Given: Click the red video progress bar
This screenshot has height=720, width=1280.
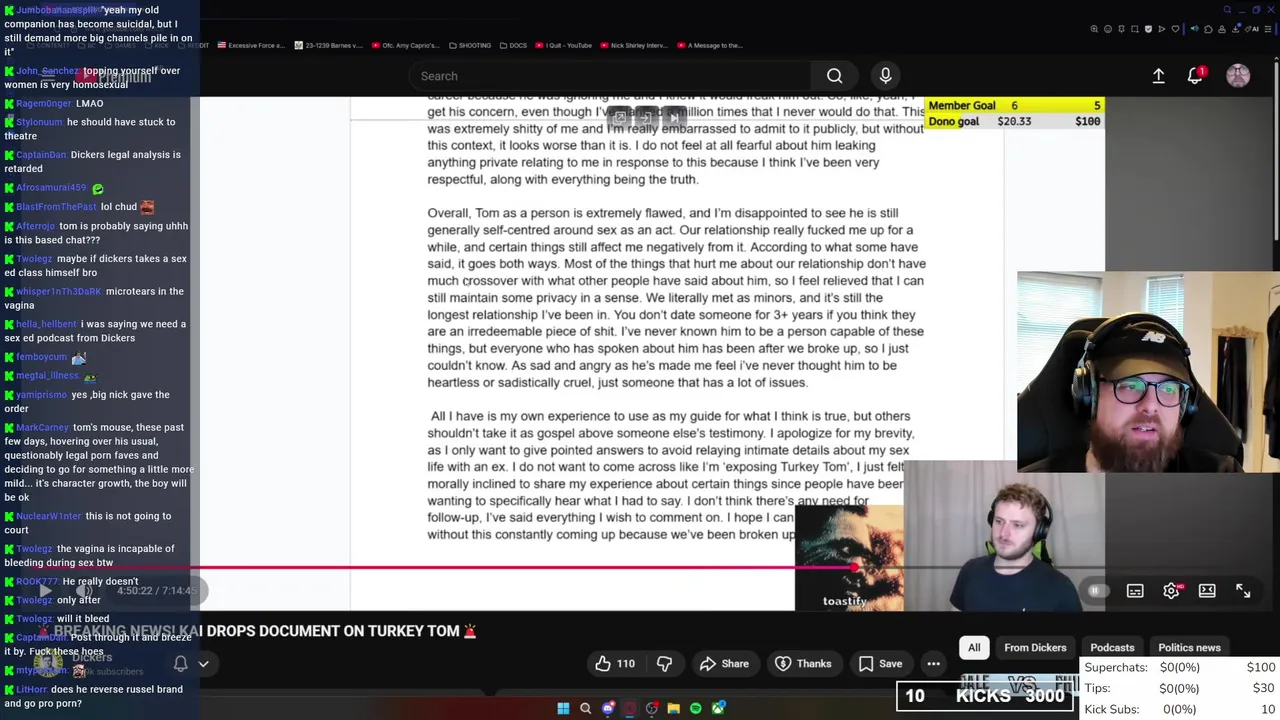Looking at the screenshot, I should tap(527, 567).
